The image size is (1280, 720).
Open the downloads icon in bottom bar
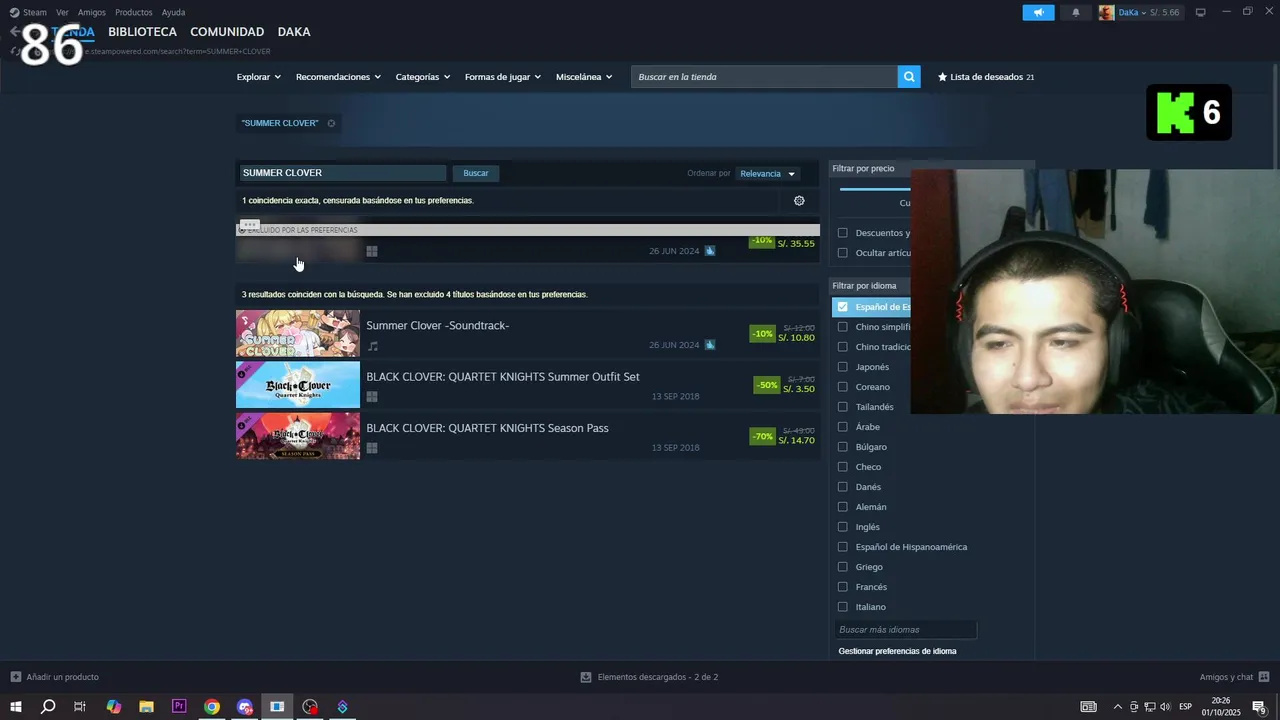586,677
